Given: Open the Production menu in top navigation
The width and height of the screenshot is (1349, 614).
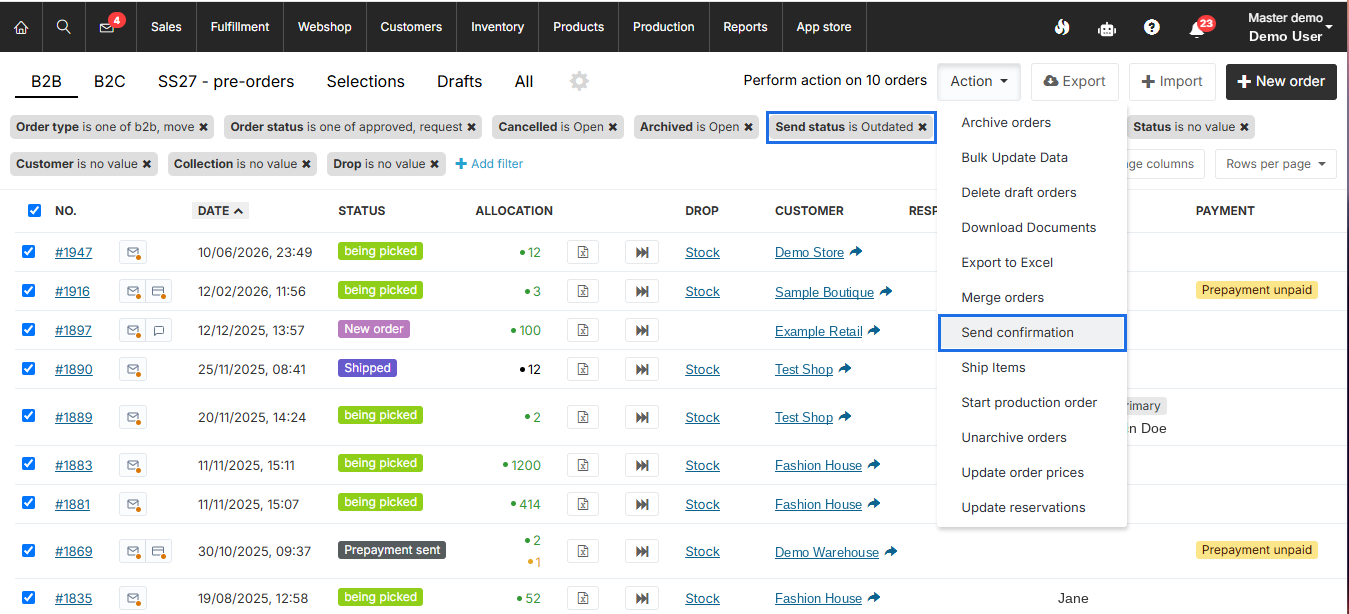Looking at the screenshot, I should [x=663, y=27].
